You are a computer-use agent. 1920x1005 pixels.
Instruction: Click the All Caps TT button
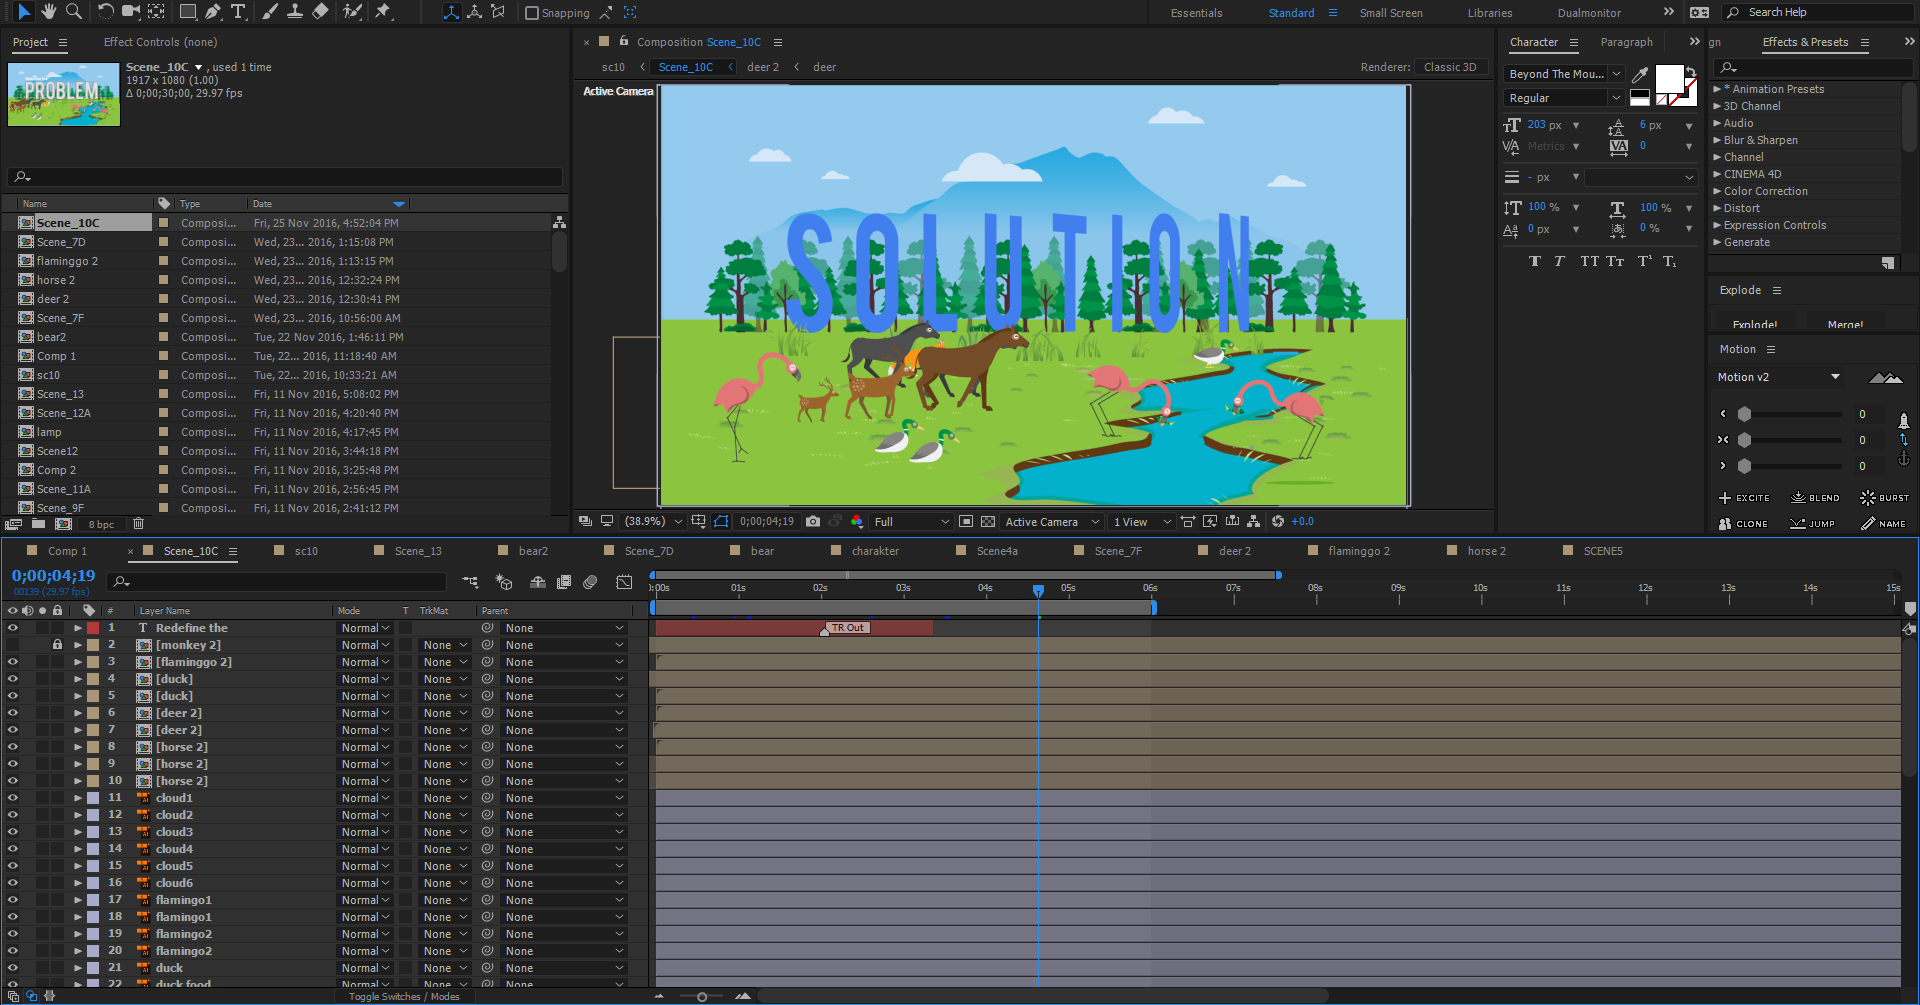coord(1589,261)
